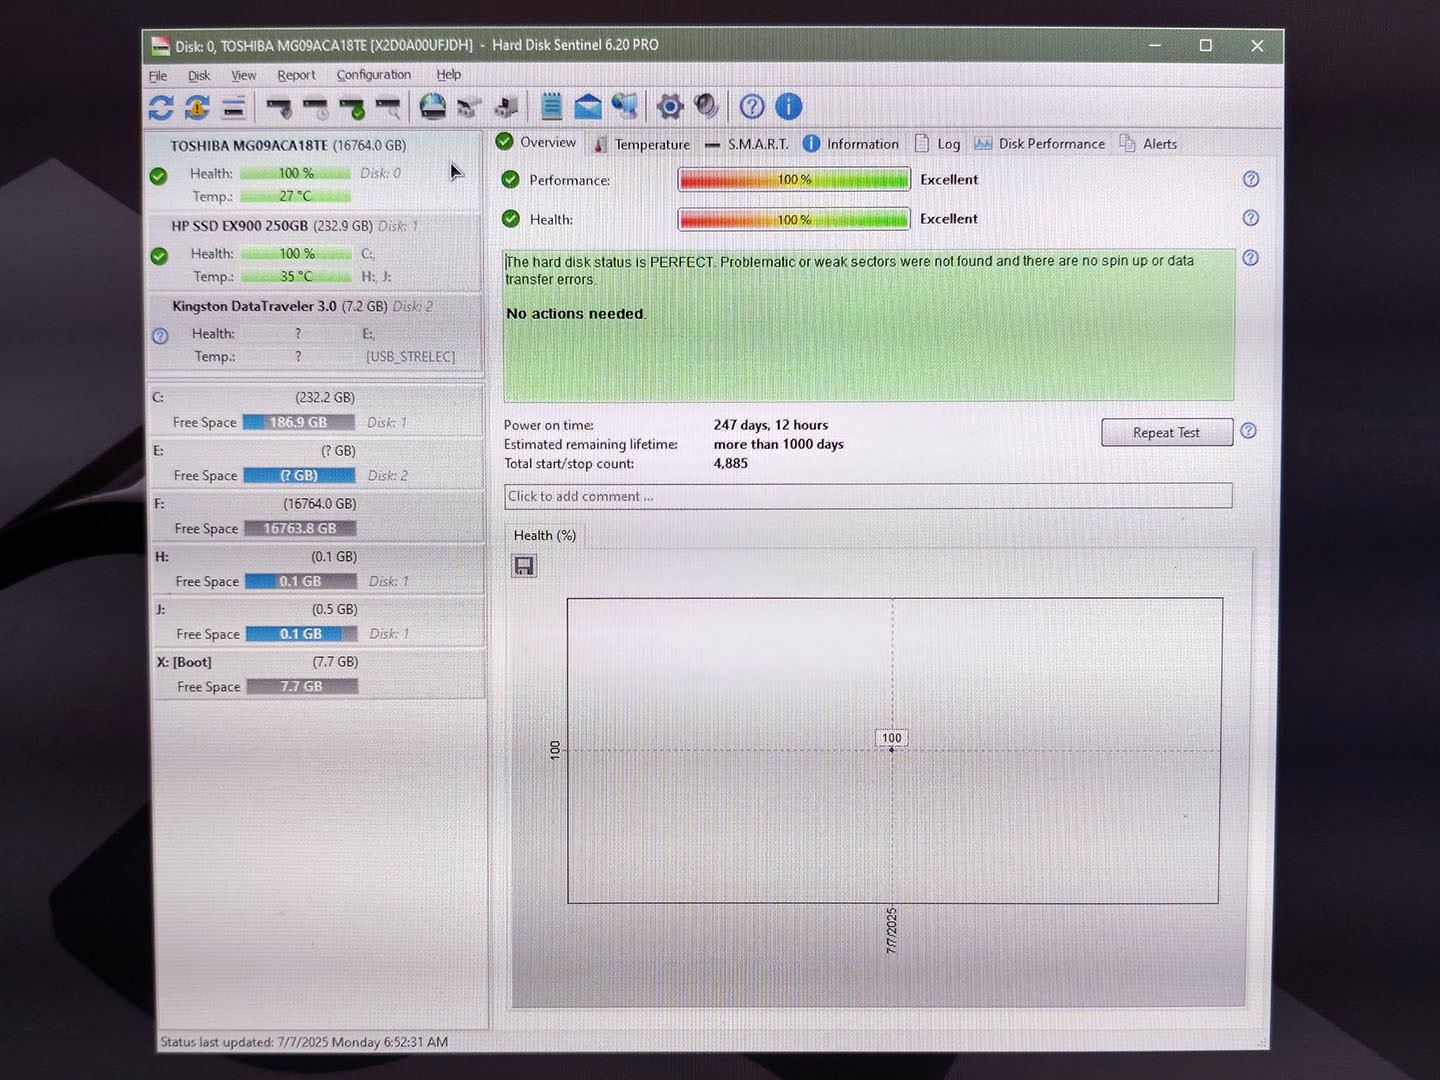Viewport: 1440px width, 1080px height.
Task: Click the disk icon with clock badge
Action: point(315,107)
